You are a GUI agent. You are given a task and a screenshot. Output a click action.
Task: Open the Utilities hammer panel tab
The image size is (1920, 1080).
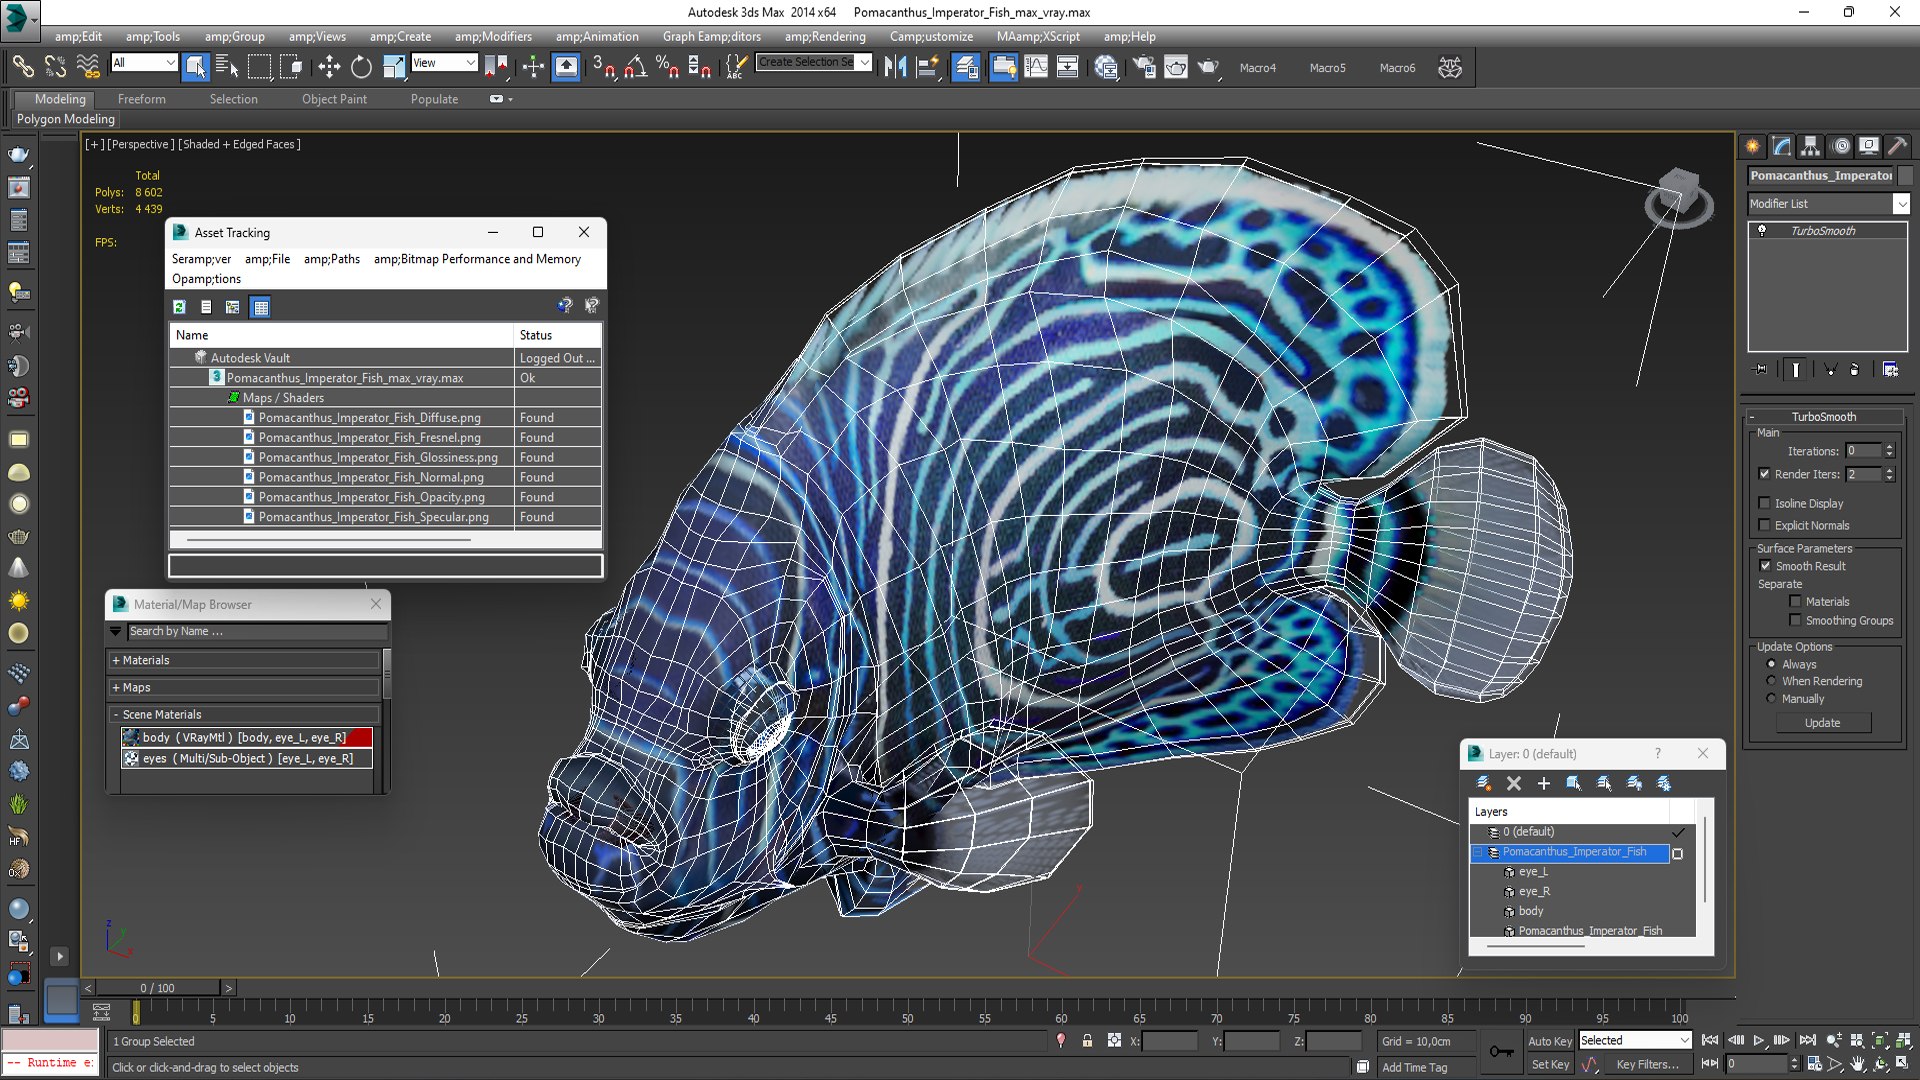(1897, 146)
